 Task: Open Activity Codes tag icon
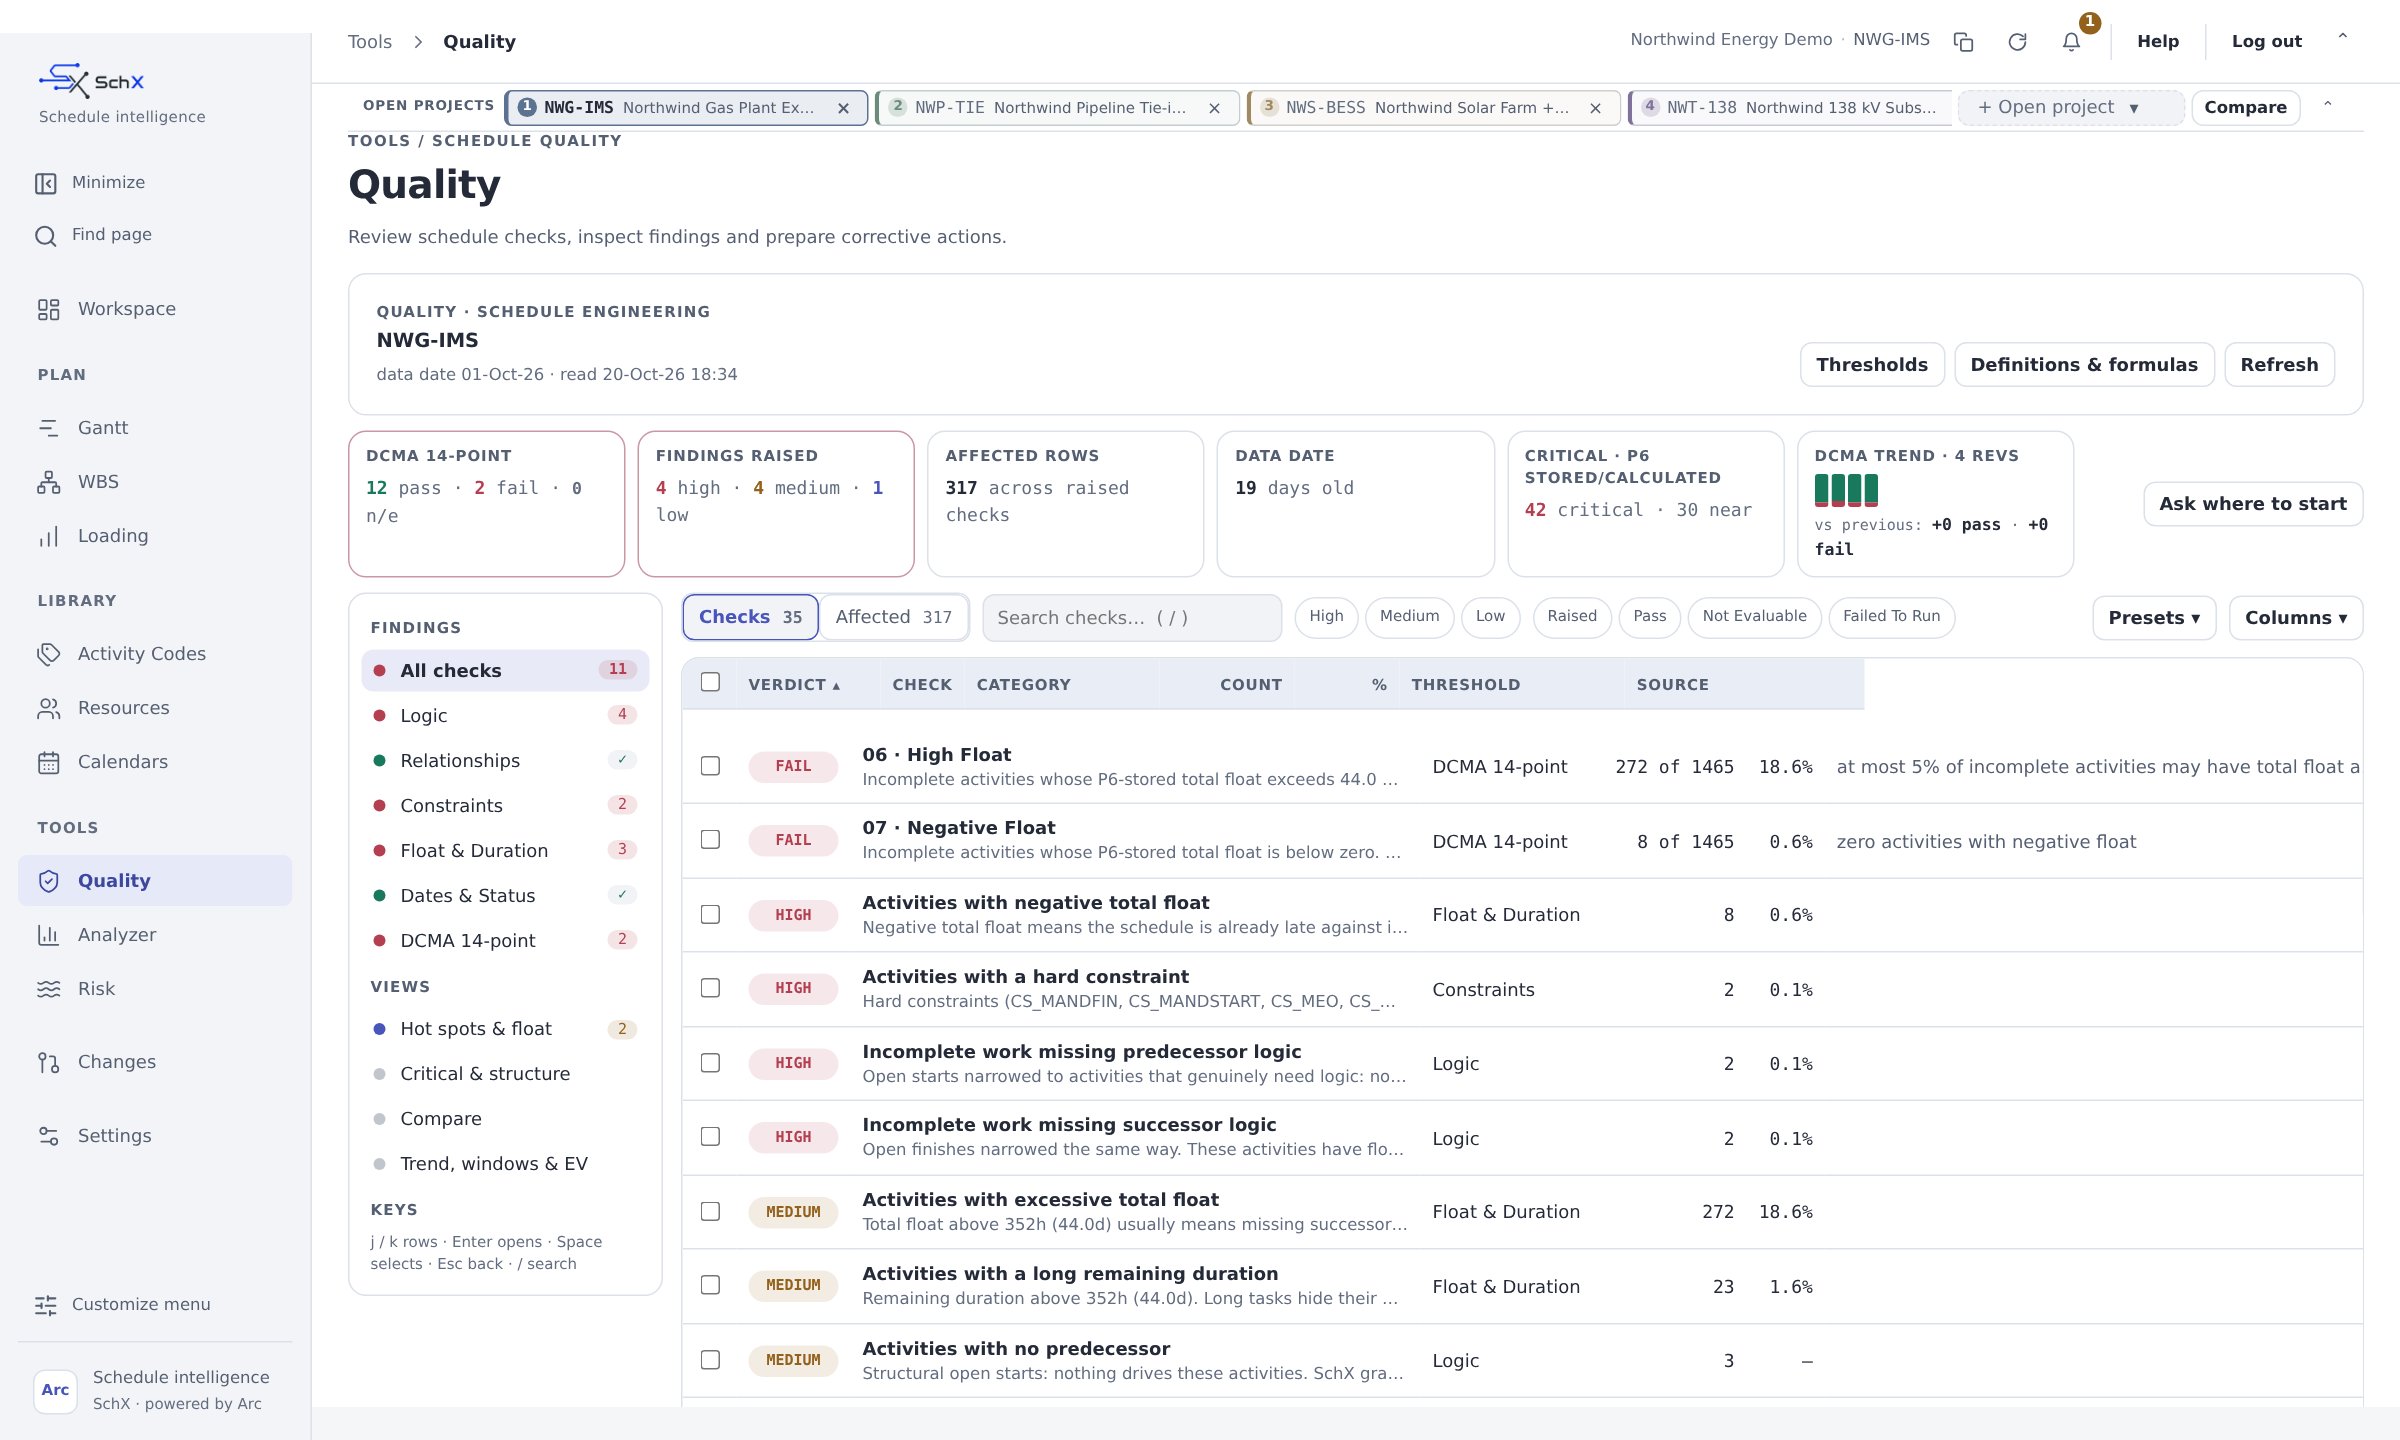tap(48, 654)
